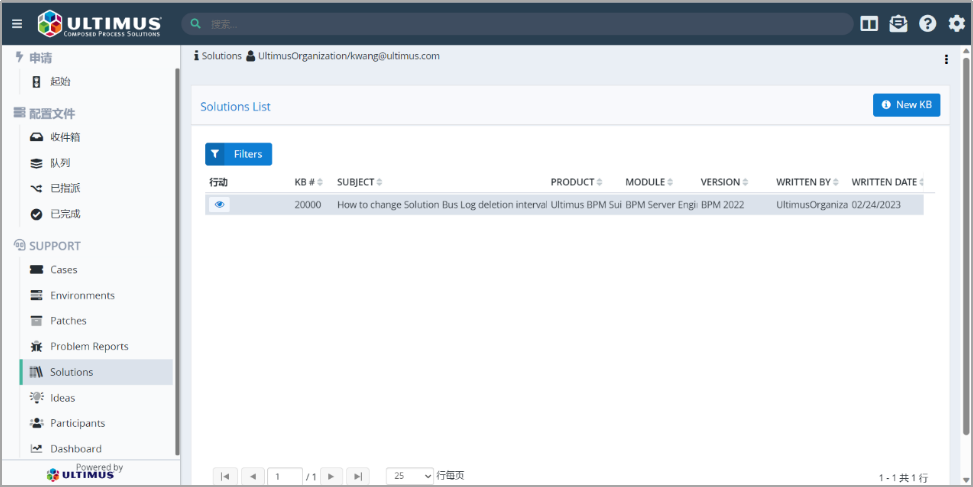
Task: Click the 02/24/2023 written date cell
Action: coord(876,205)
